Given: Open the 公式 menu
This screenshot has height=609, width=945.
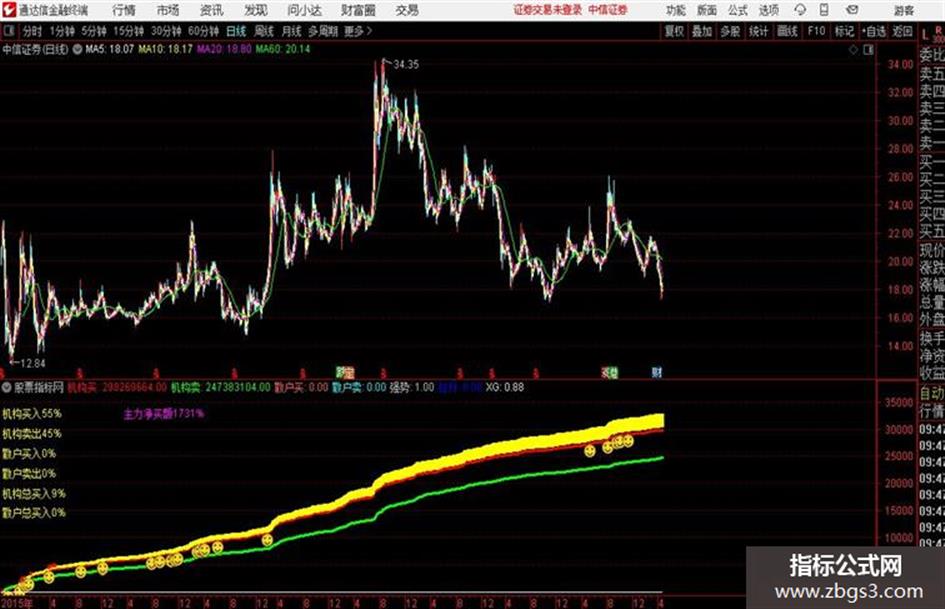Looking at the screenshot, I should pyautogui.click(x=737, y=10).
